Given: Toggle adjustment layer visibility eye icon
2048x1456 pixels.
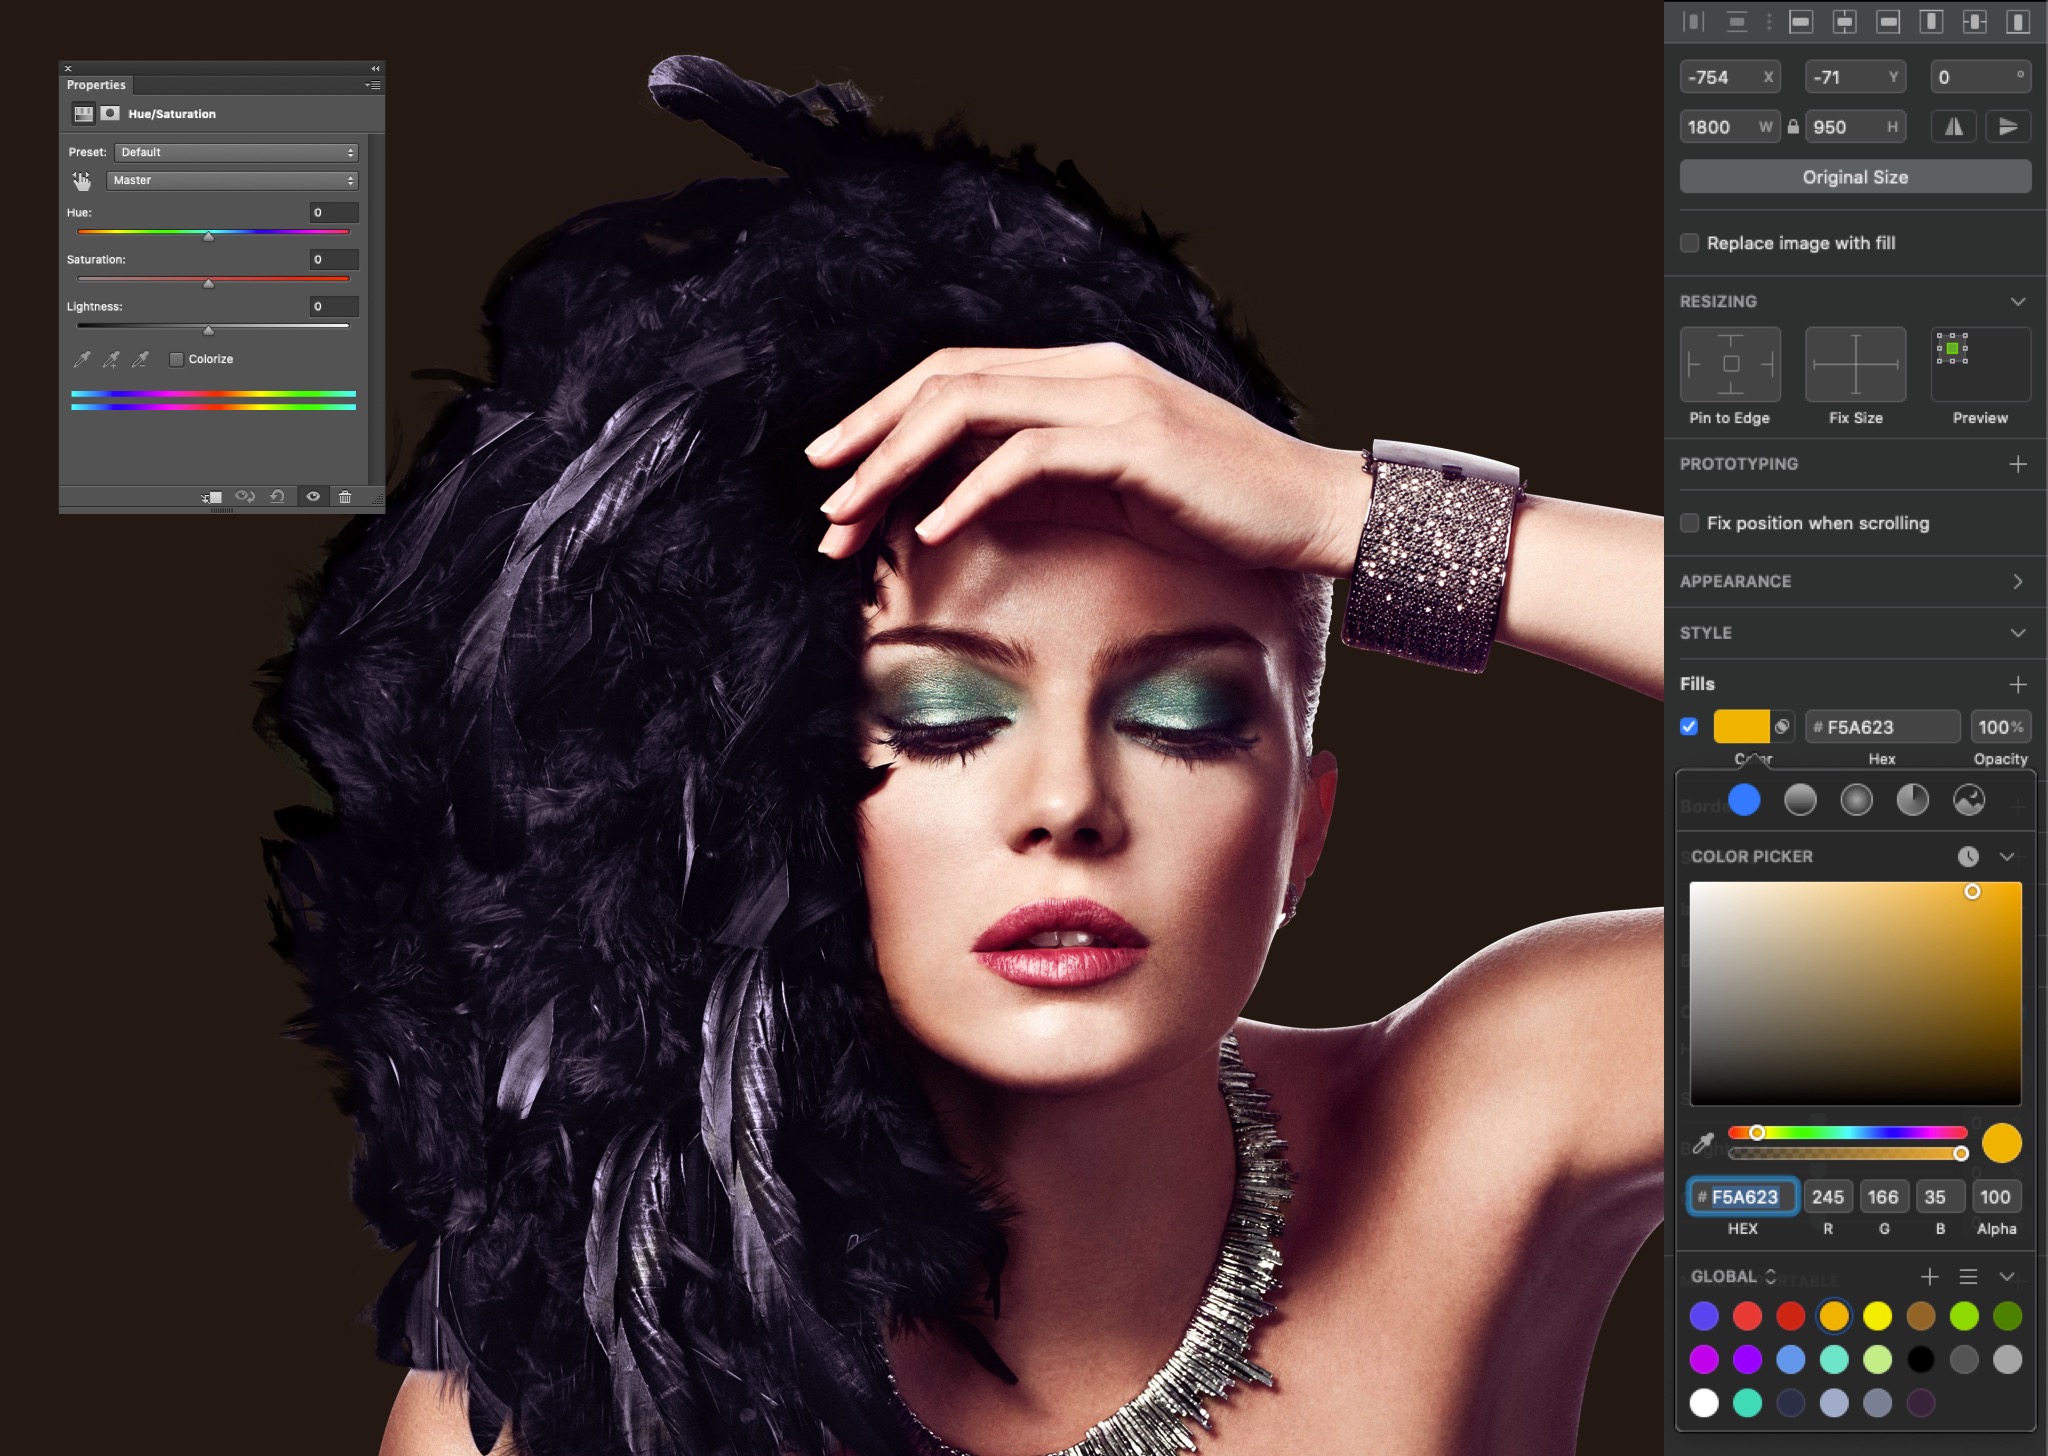Looking at the screenshot, I should [313, 497].
